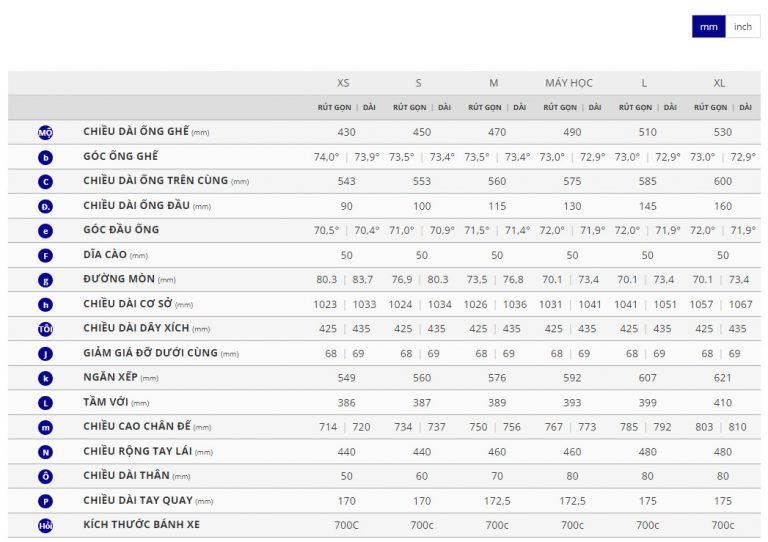Click the CHIỀU DÀI TAY QUAY label

[138, 500]
